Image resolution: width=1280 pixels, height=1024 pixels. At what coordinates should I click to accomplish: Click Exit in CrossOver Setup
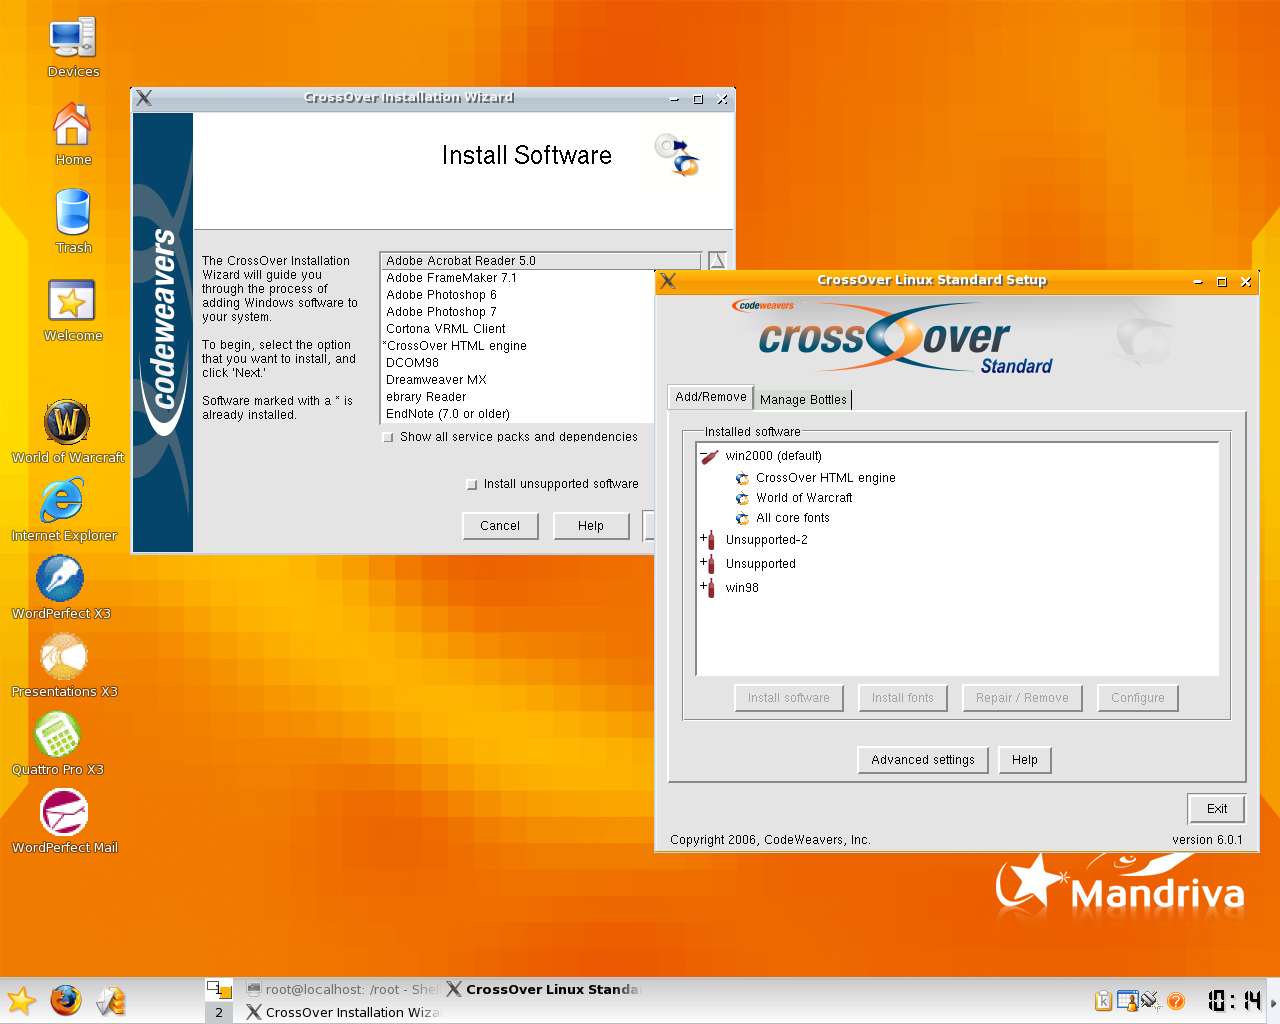point(1217,809)
